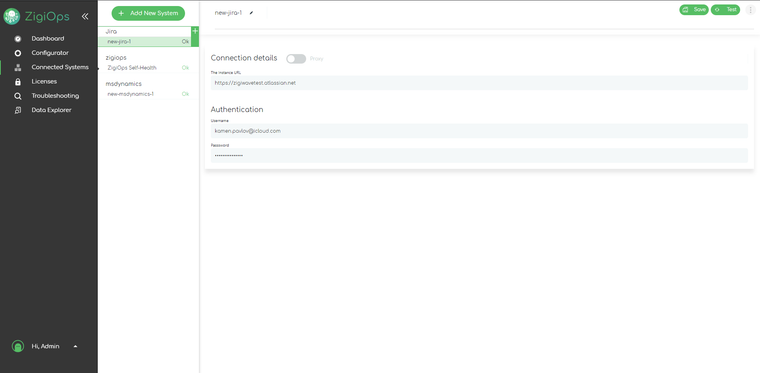This screenshot has height=373, width=760.
Task: Click the Save button
Action: [694, 10]
